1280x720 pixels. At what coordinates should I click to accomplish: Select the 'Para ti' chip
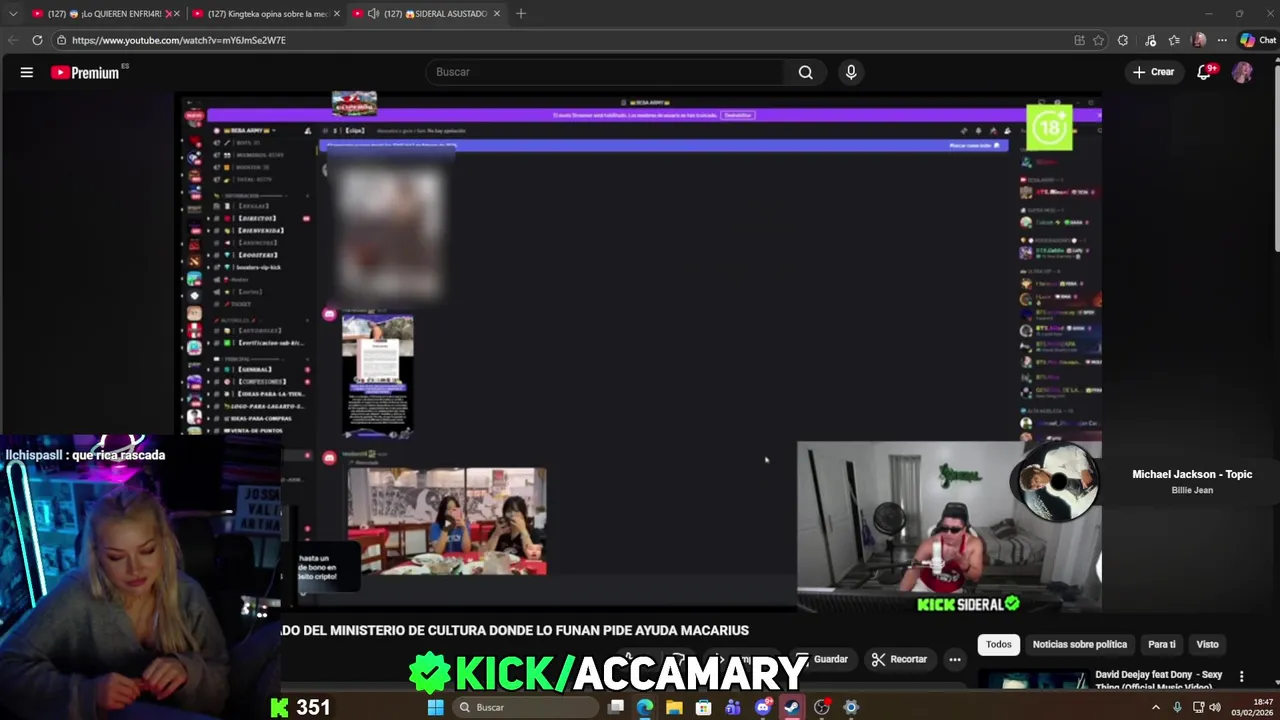pyautogui.click(x=1161, y=644)
